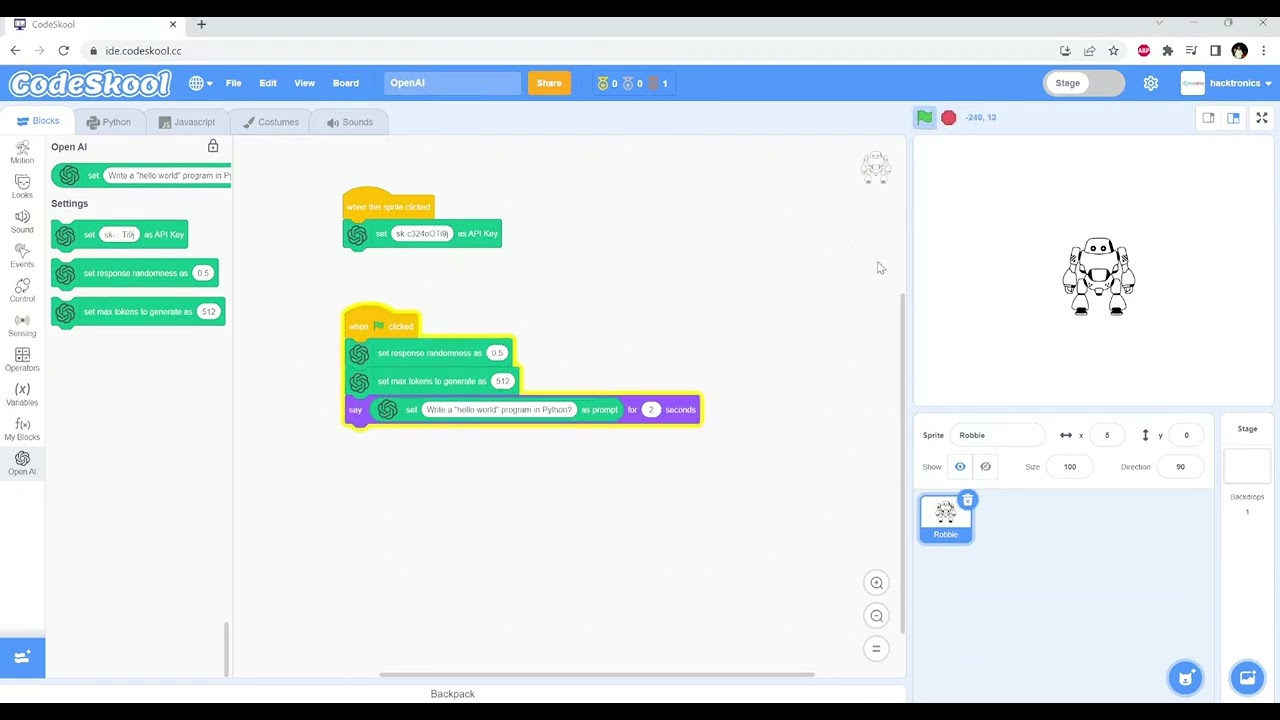Click the lock icon beside Open AI

213,146
